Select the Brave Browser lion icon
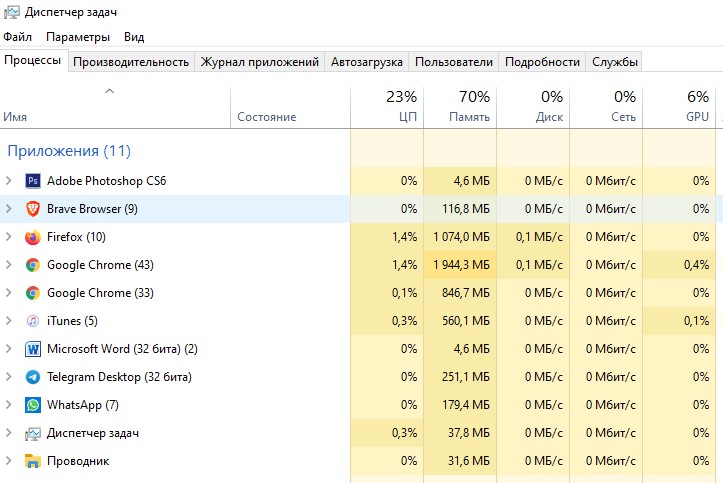 (x=33, y=209)
